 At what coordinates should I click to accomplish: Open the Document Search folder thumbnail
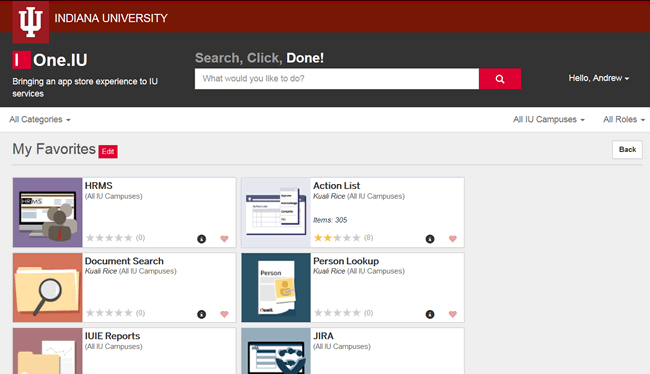point(48,288)
